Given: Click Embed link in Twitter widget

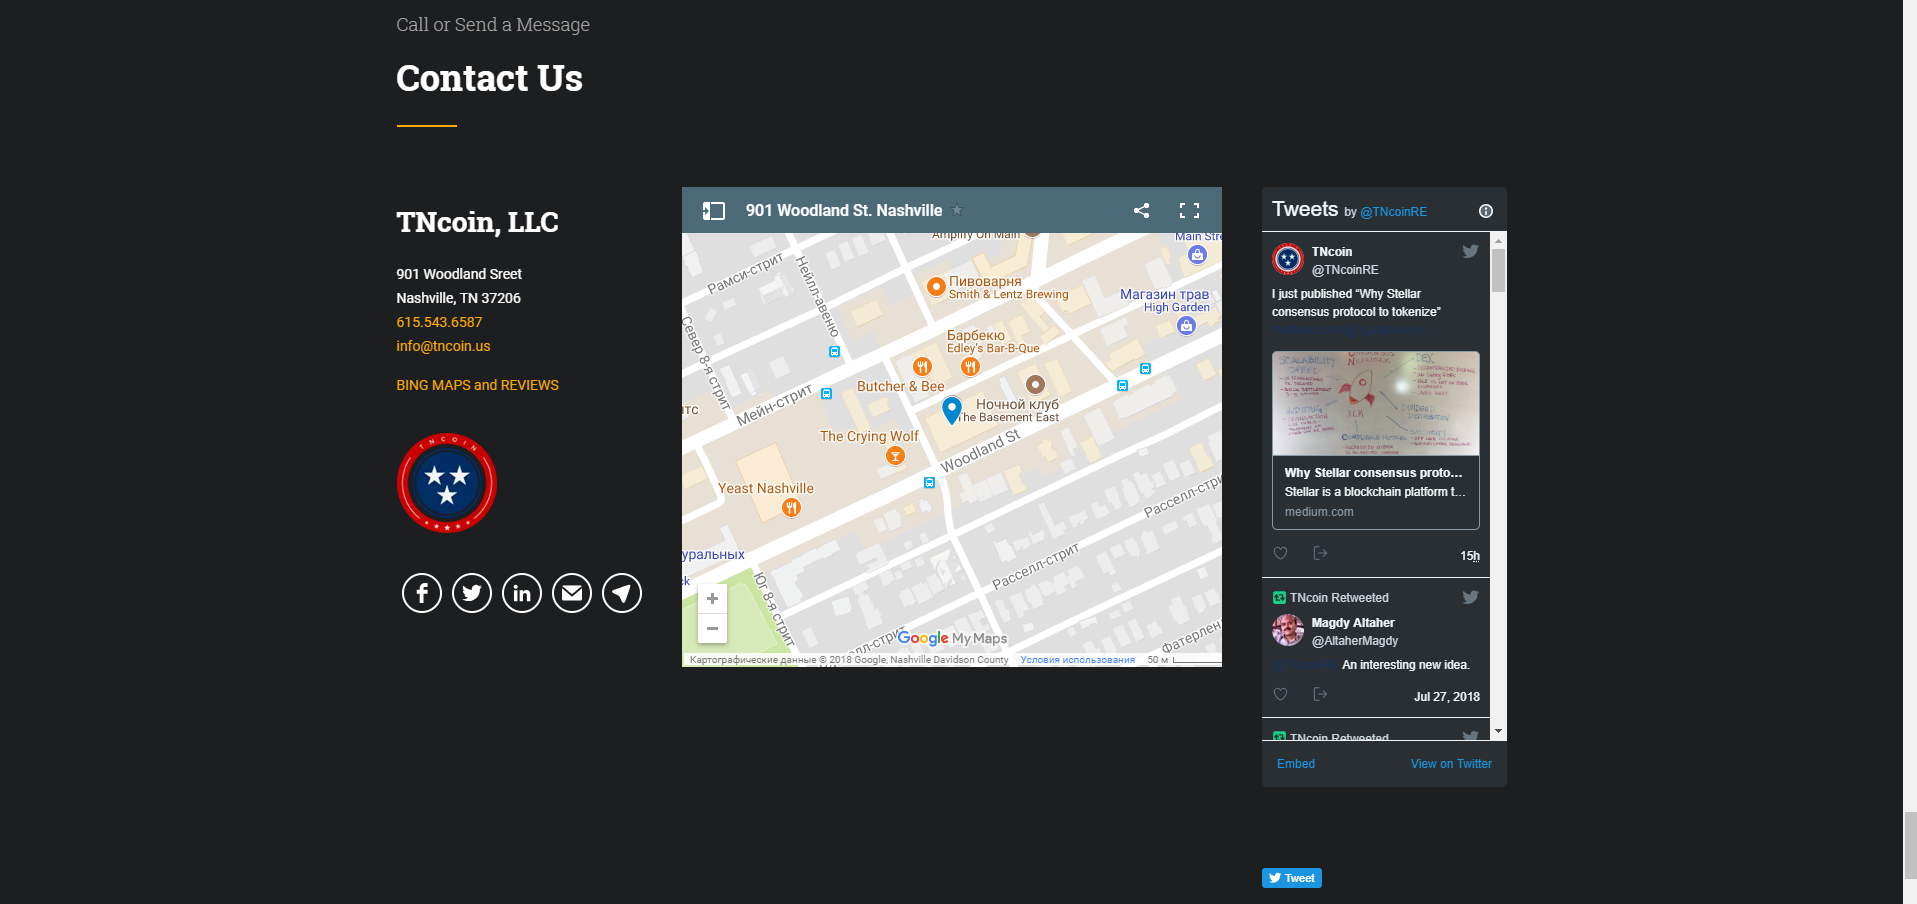Looking at the screenshot, I should pos(1296,764).
